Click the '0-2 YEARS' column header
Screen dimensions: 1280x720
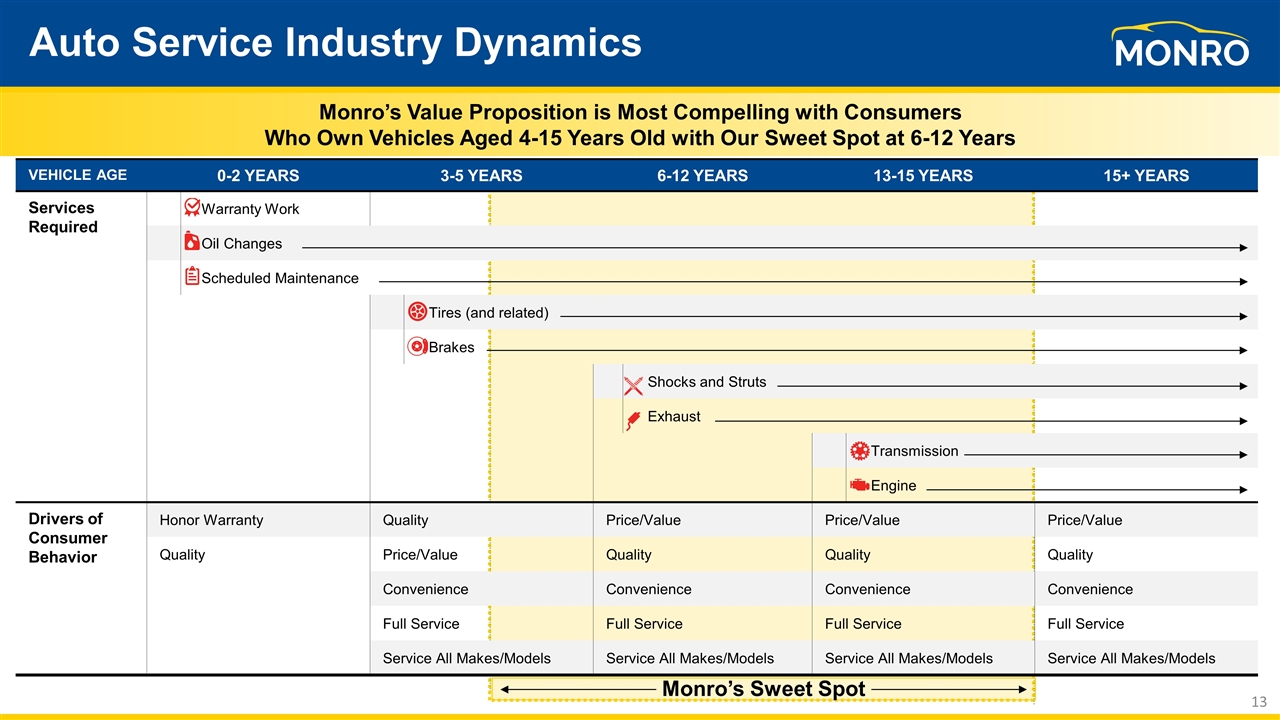258,176
